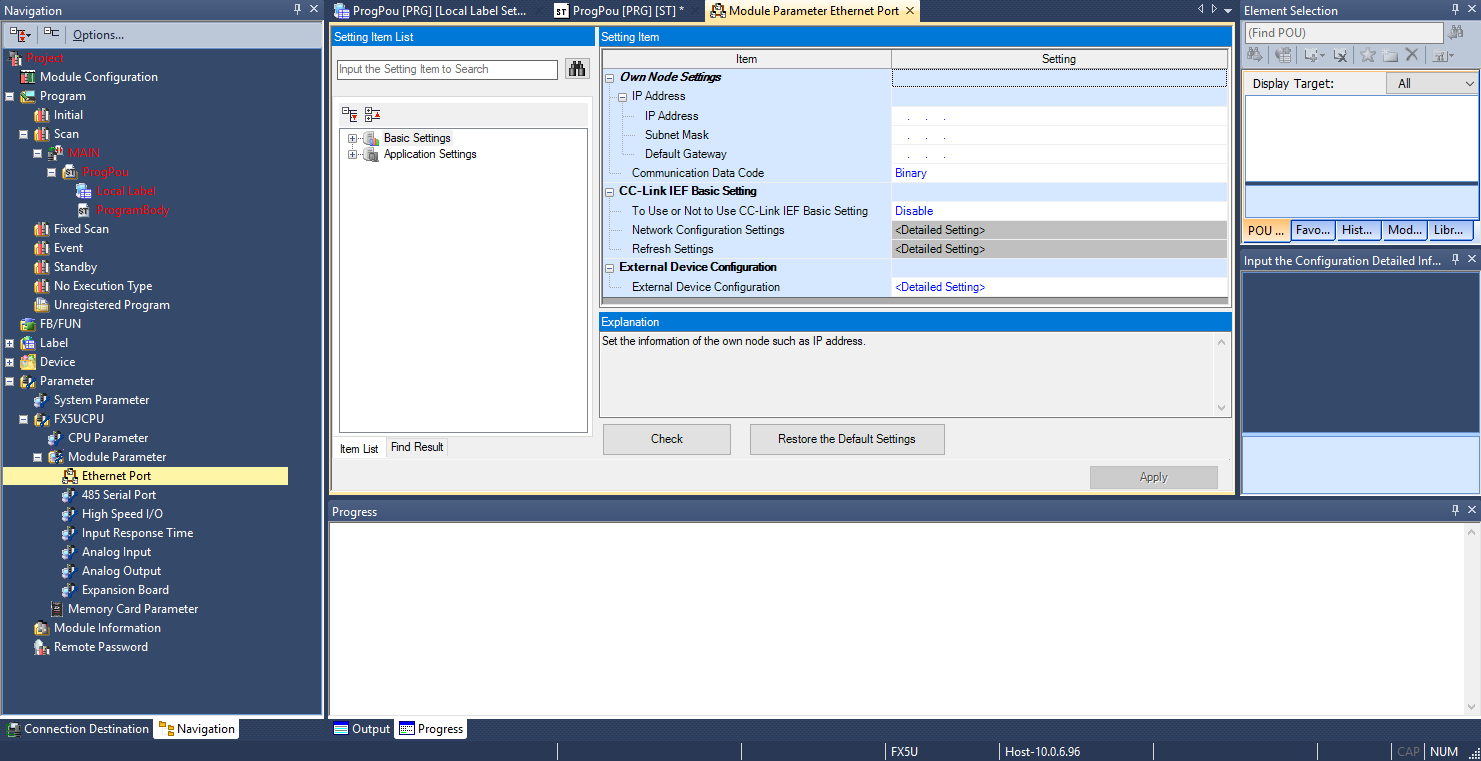Click the Module Configuration icon in the tree
The image size is (1481, 761).
pos(28,77)
